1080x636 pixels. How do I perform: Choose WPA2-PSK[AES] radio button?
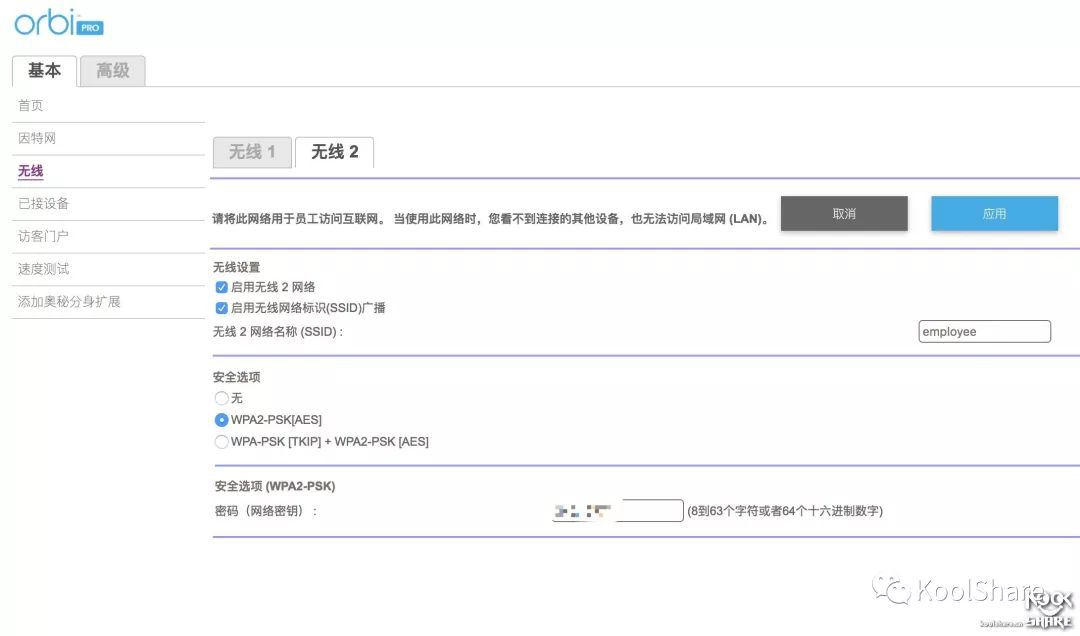pos(222,420)
